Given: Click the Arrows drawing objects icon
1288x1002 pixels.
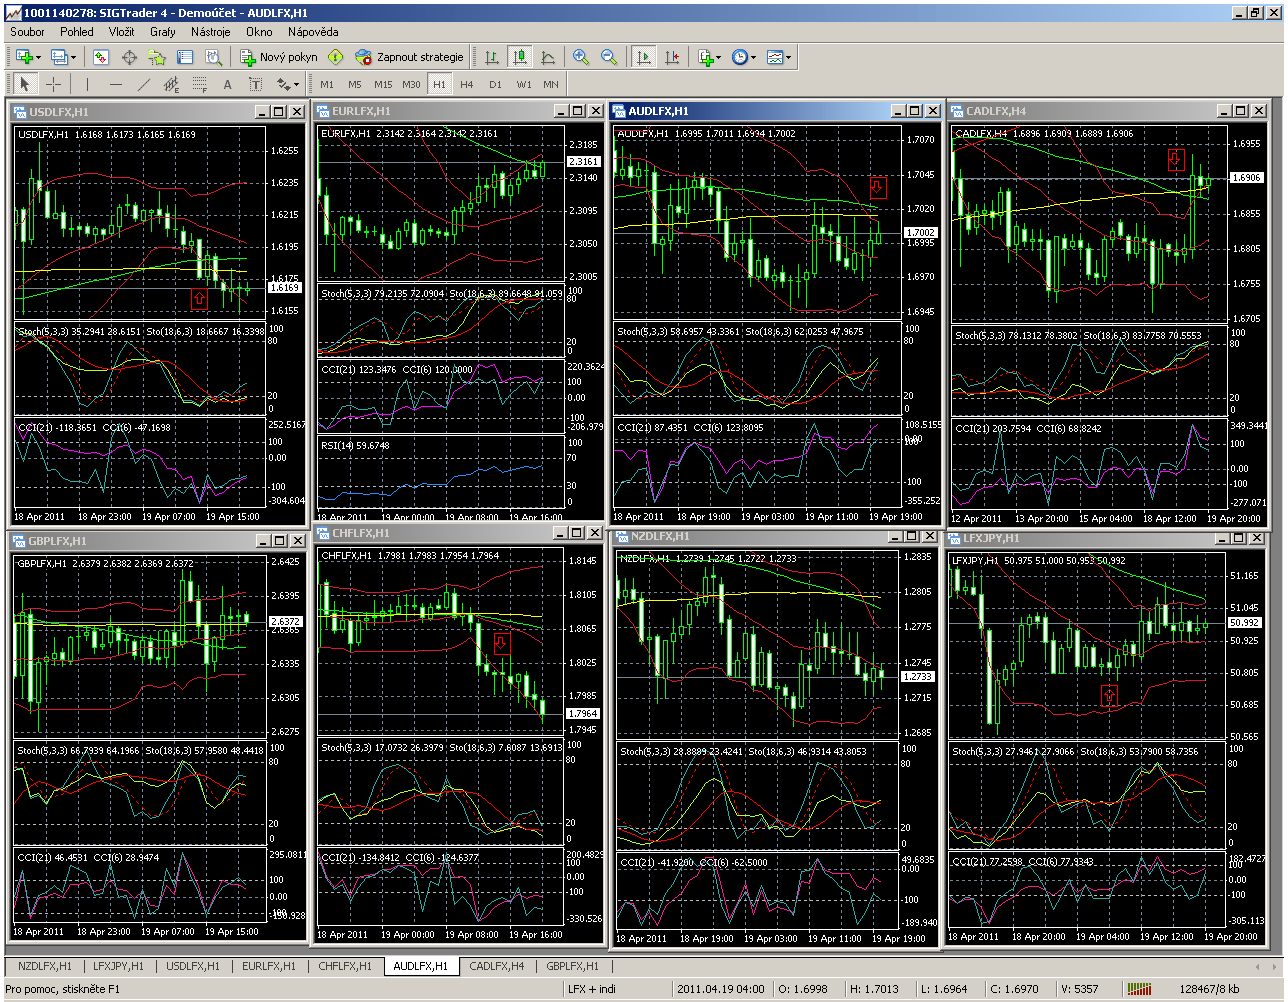Looking at the screenshot, I should (x=282, y=84).
